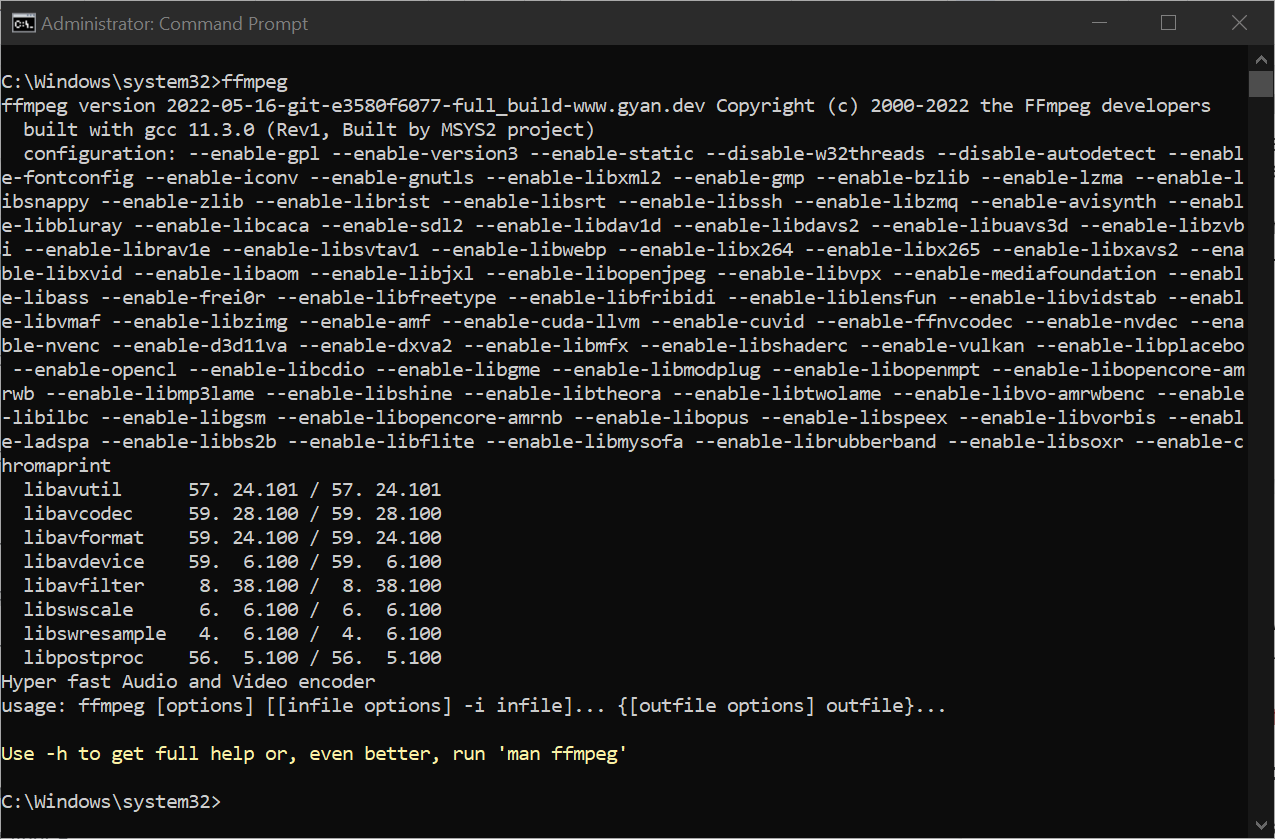
Task: Click the final 'C:\Windows\system32>' prompt
Action: (112, 802)
